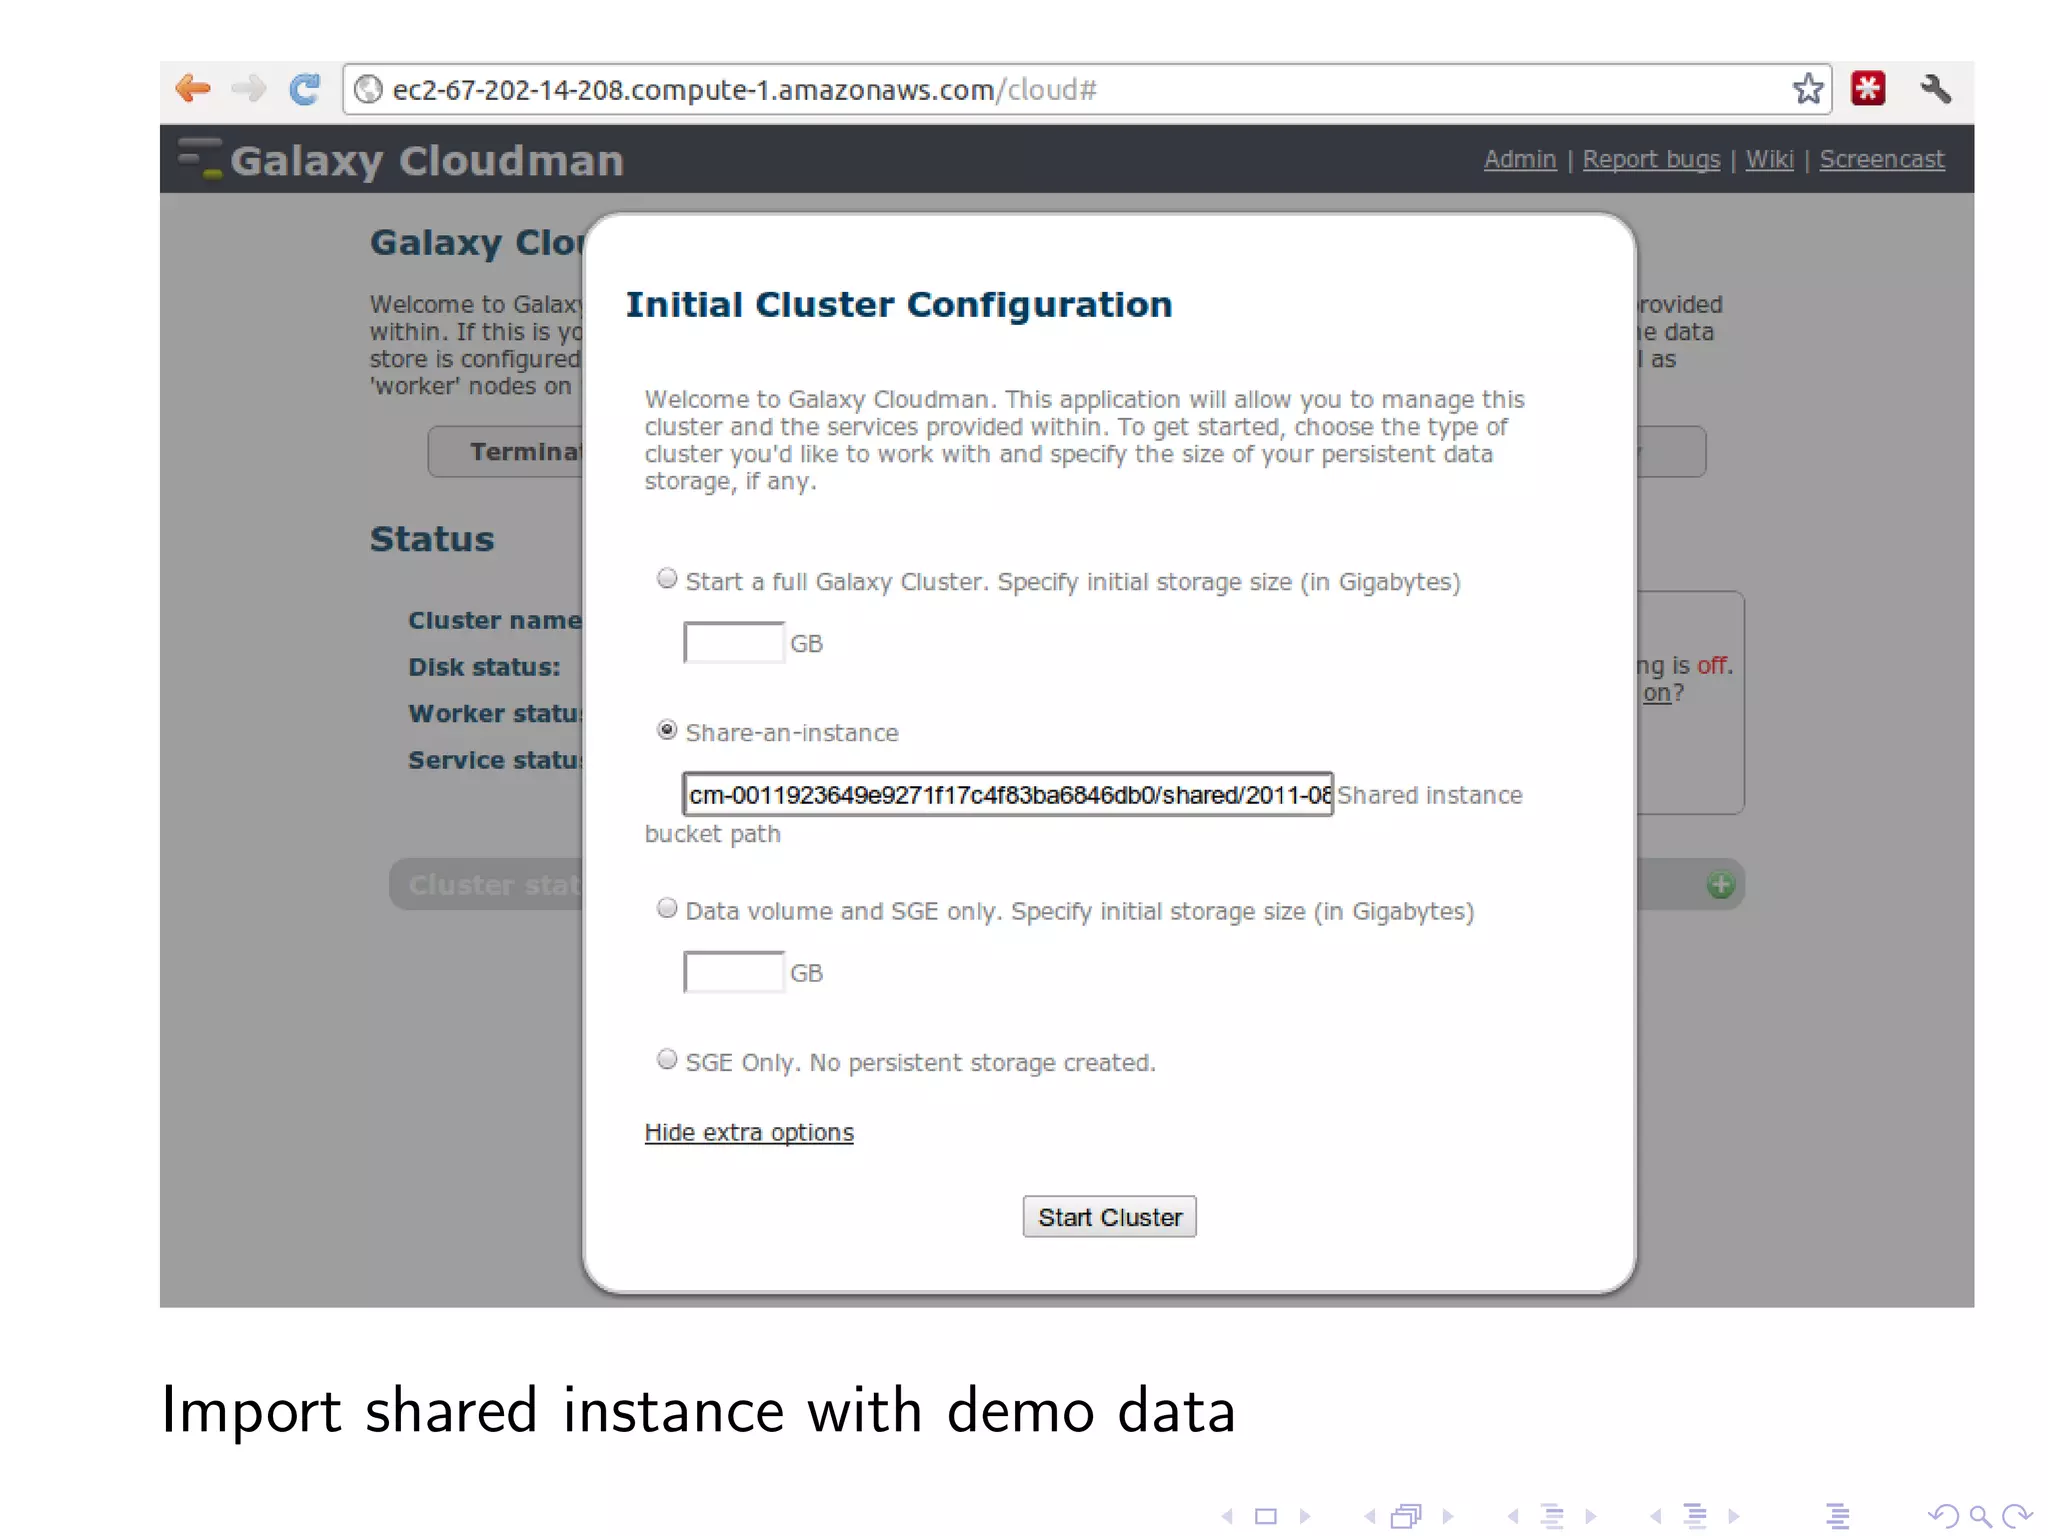Click the 'Shared instance' label text

[x=1430, y=795]
